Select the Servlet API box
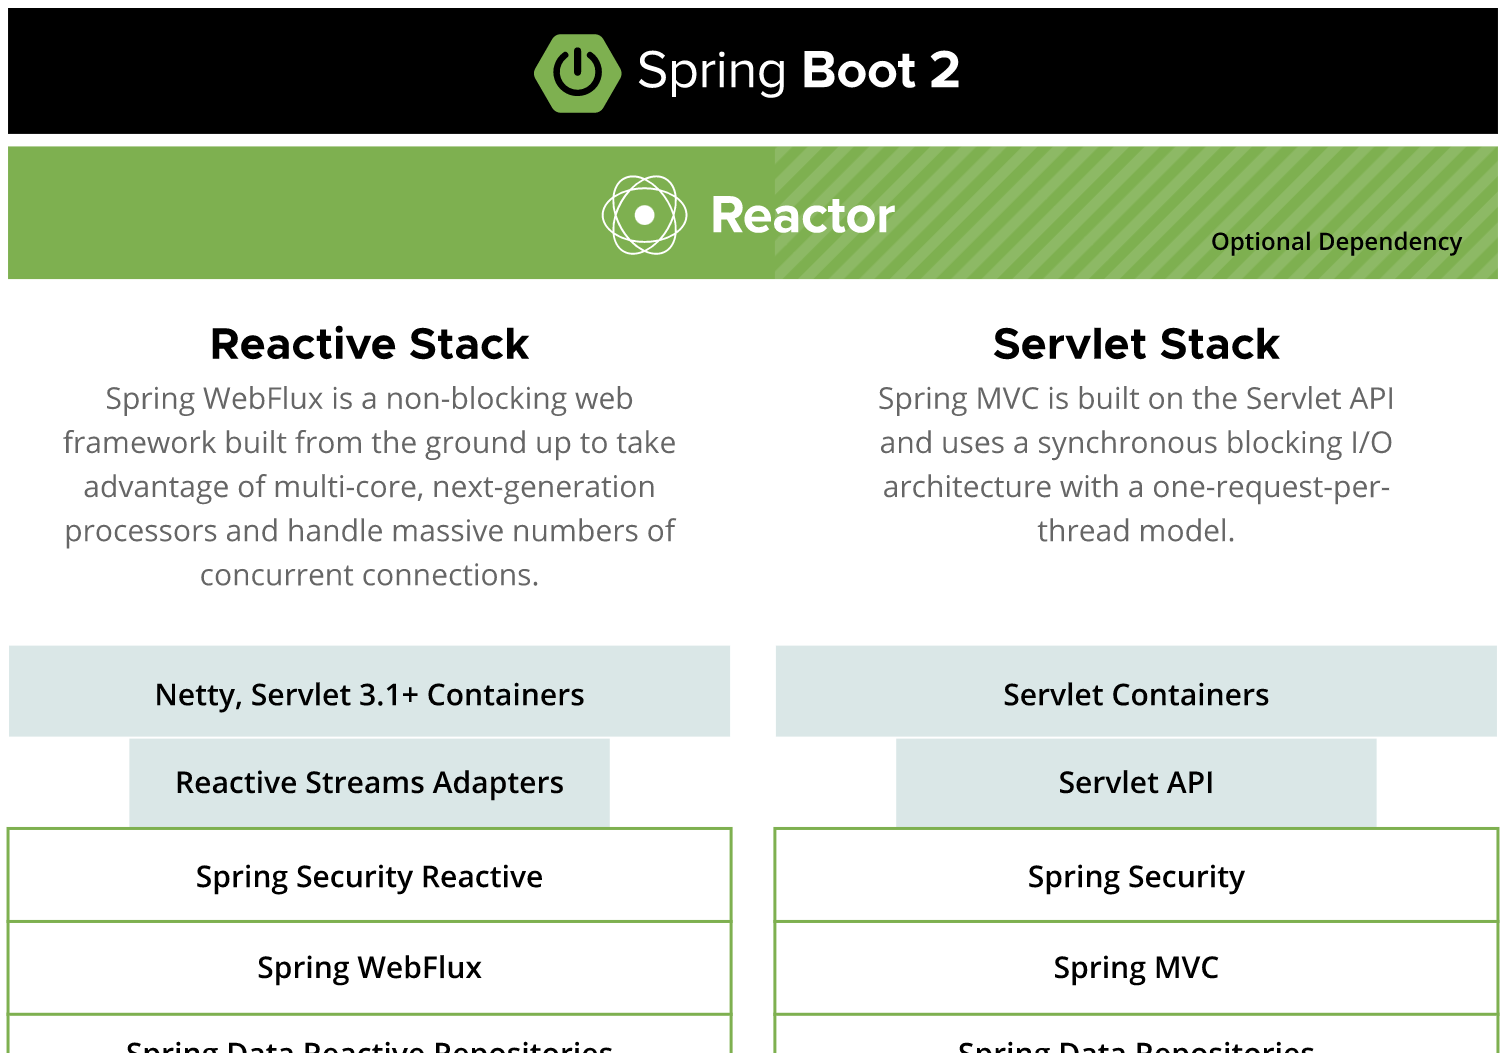 tap(1136, 783)
